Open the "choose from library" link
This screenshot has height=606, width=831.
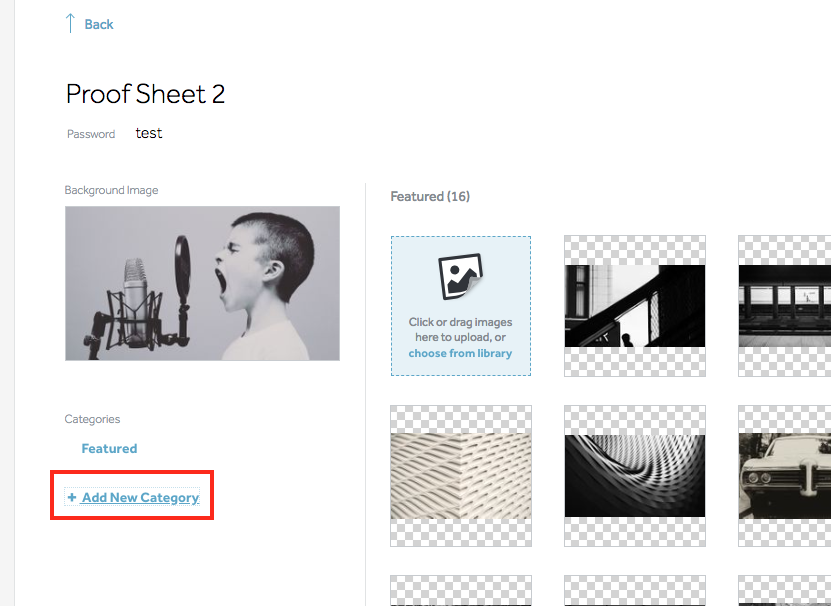click(460, 353)
